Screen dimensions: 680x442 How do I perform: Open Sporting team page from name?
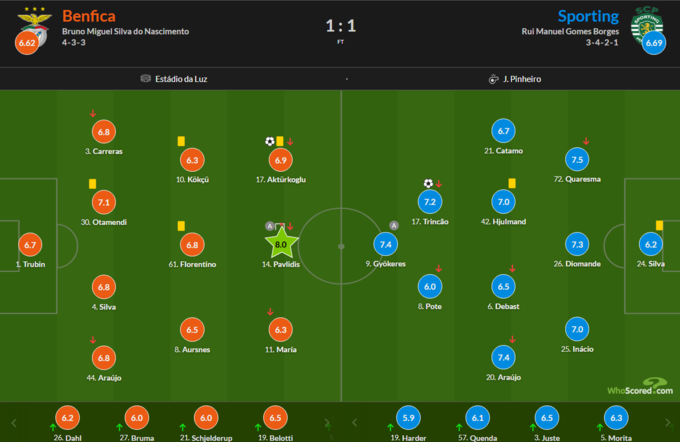pyautogui.click(x=587, y=16)
